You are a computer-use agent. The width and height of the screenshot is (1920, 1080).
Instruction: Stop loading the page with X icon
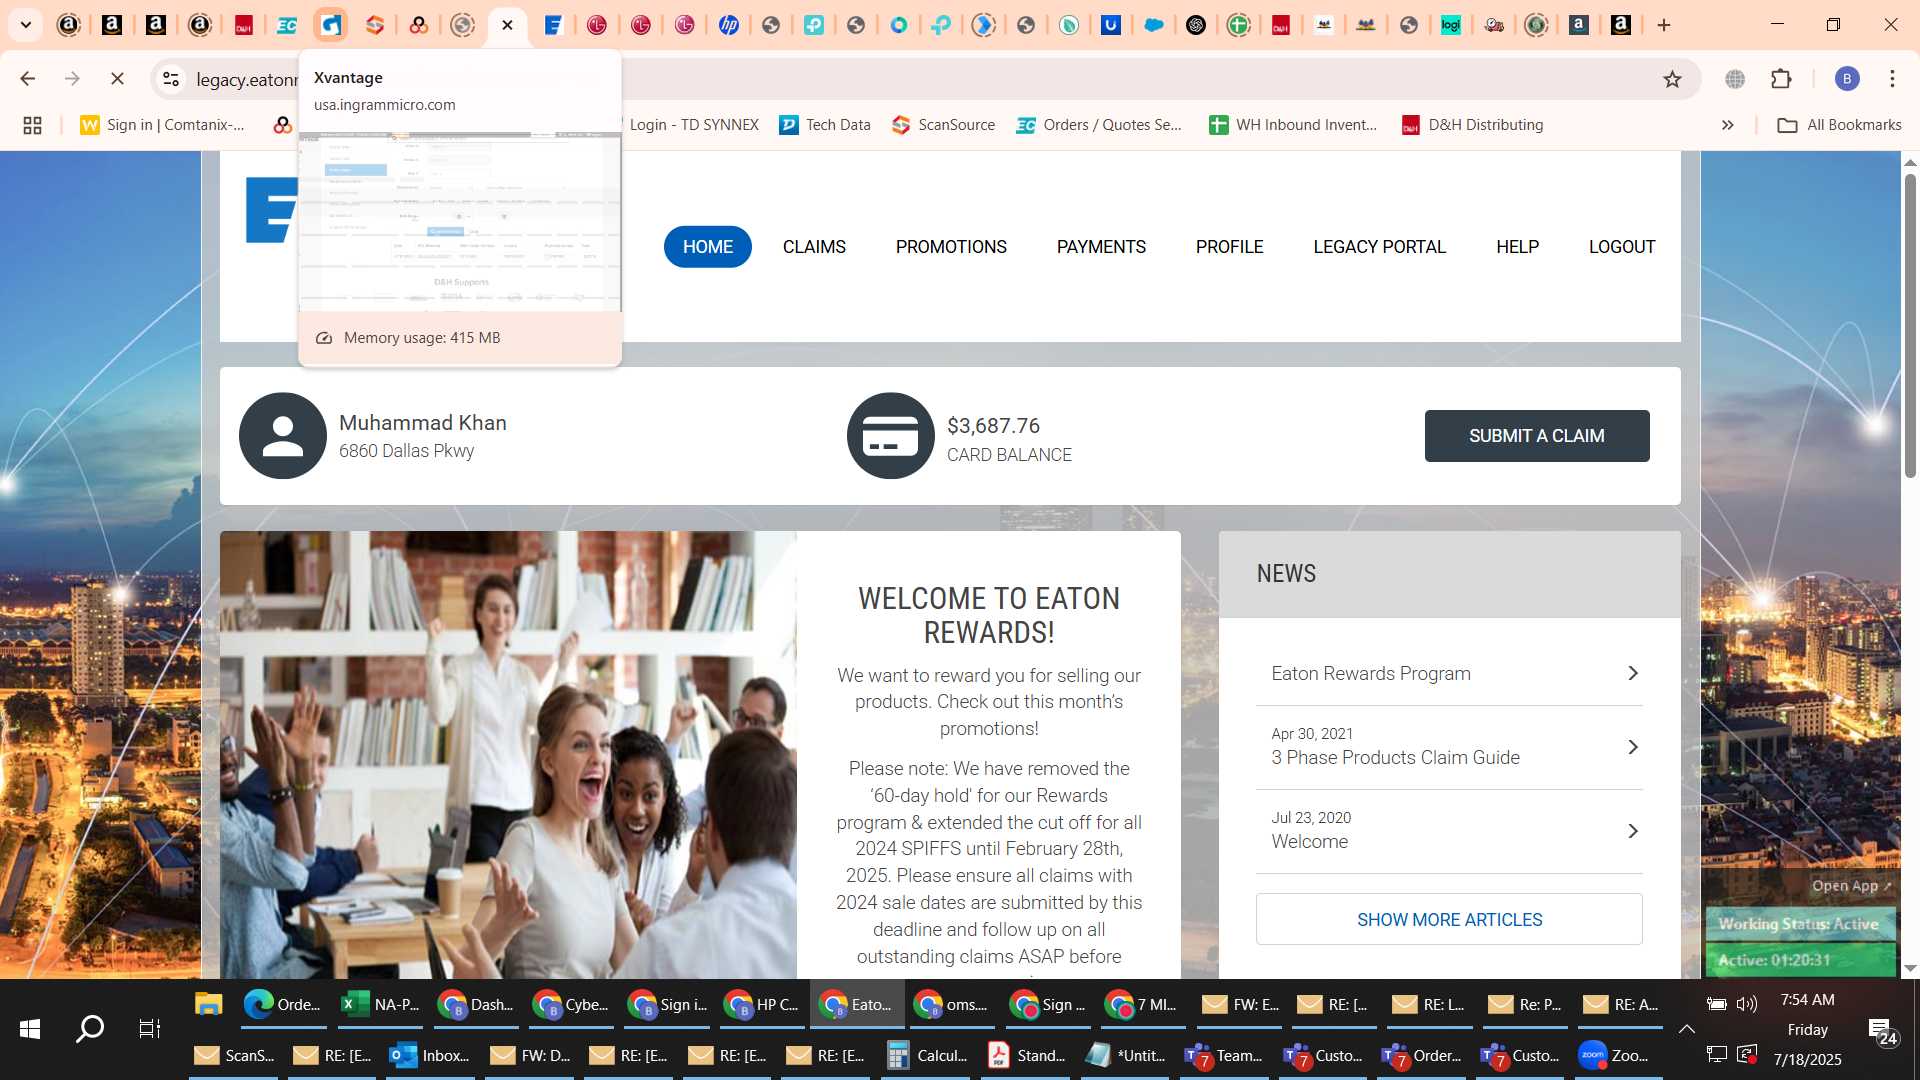pyautogui.click(x=117, y=79)
